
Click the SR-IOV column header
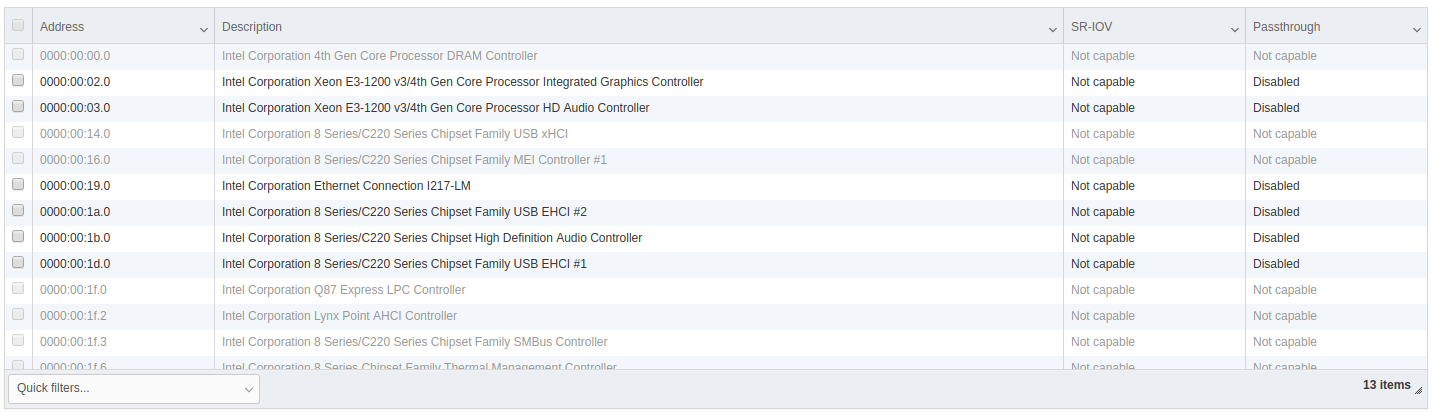pyautogui.click(x=1091, y=27)
